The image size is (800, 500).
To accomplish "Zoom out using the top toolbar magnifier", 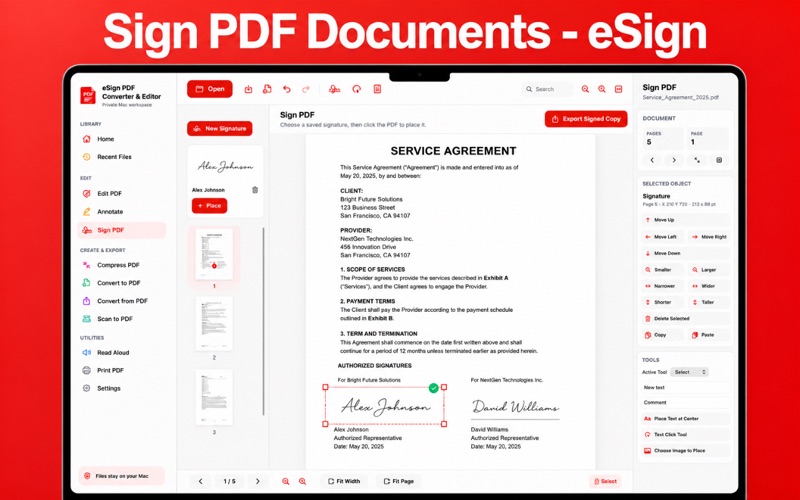I will [x=585, y=89].
